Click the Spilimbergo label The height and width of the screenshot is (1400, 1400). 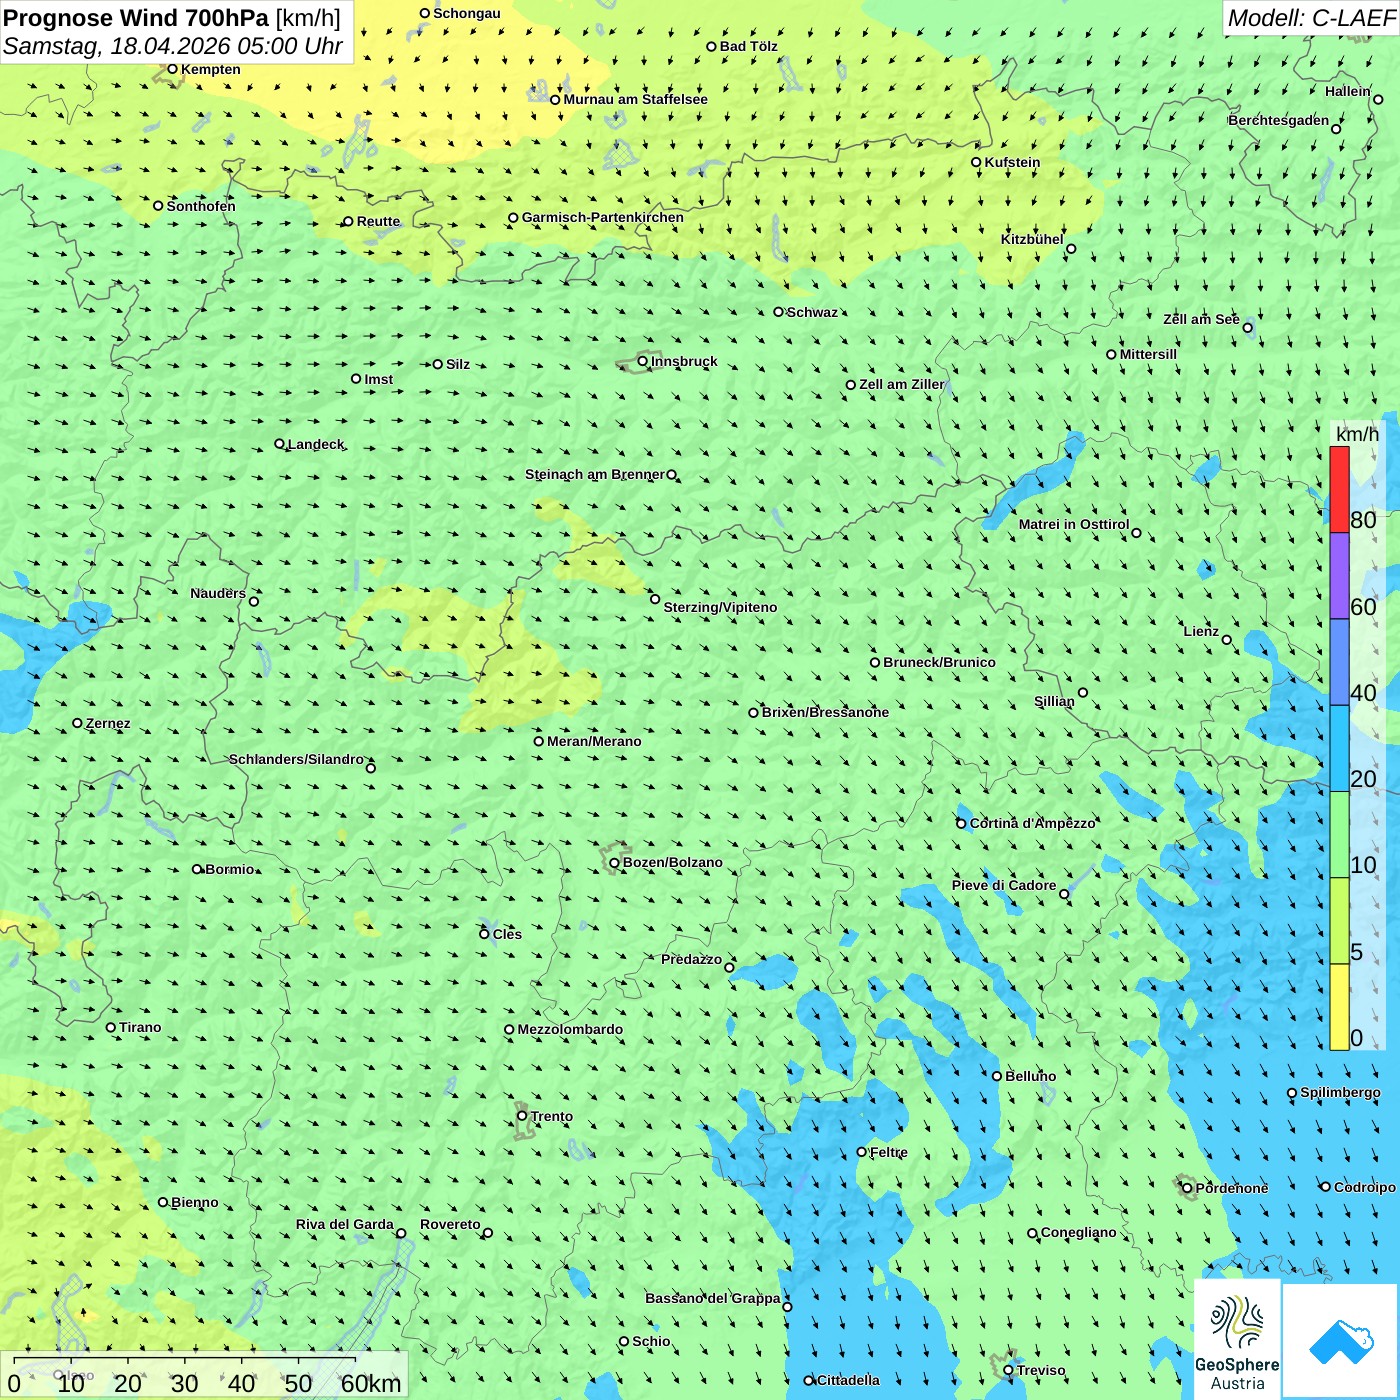pos(1340,1092)
